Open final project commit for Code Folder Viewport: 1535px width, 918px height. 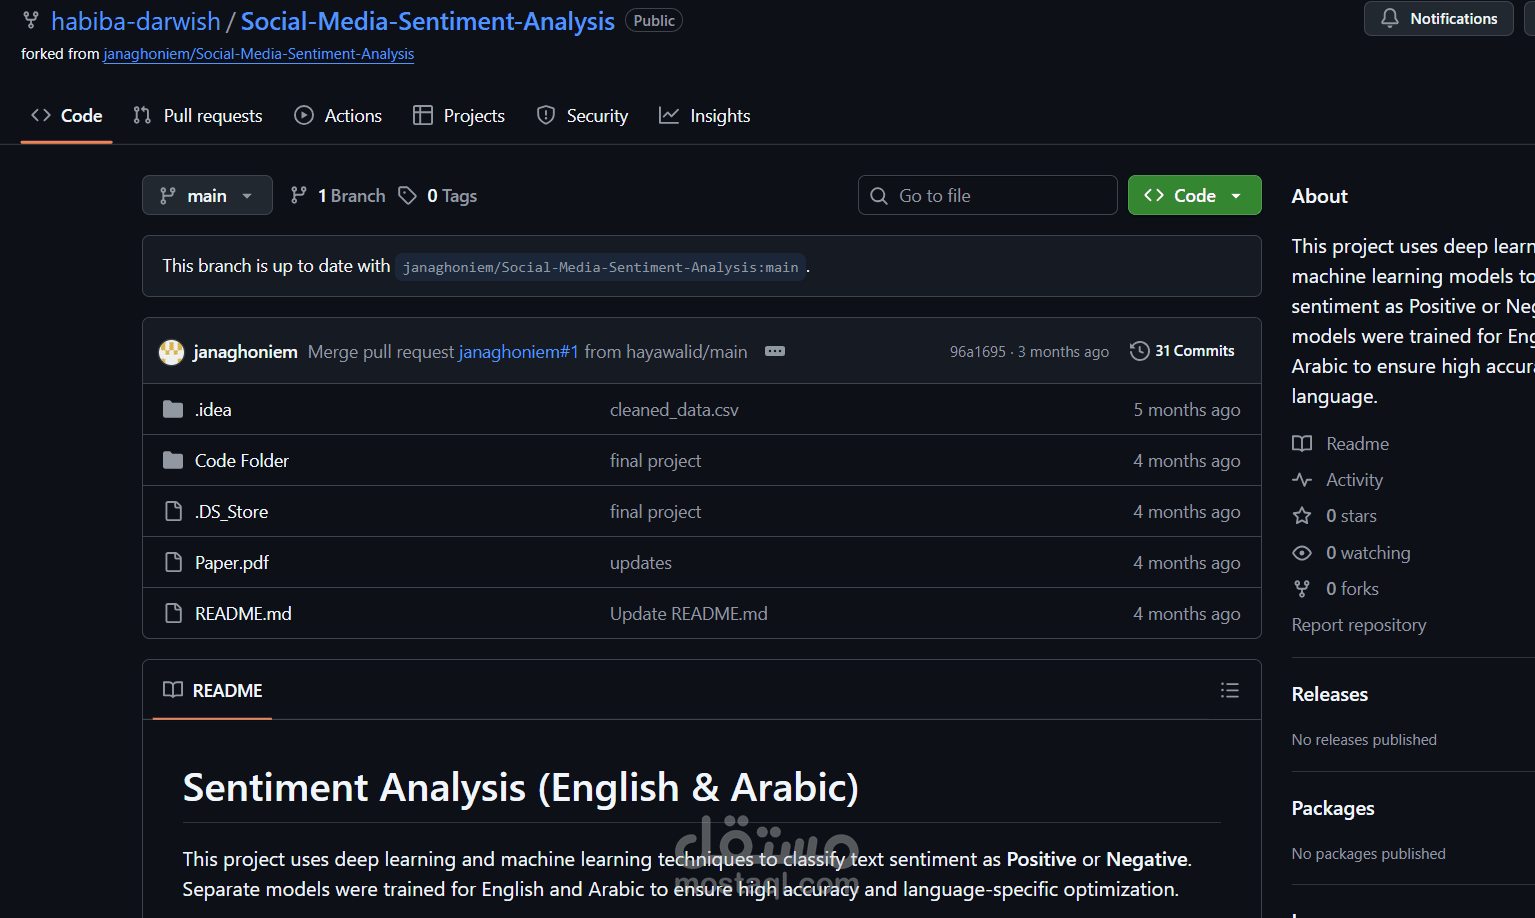coord(655,461)
